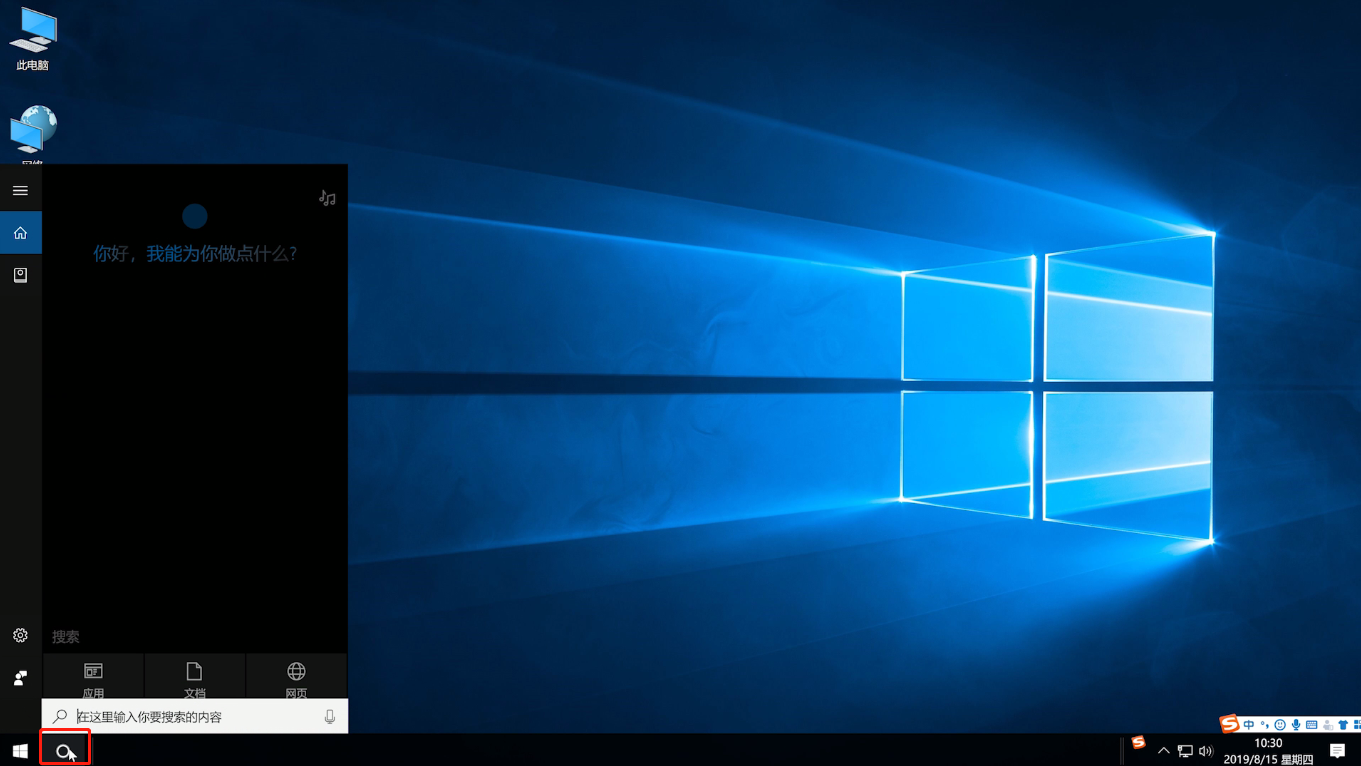Click the microphone in the search box
Screen dimensions: 1361x766
coord(329,716)
